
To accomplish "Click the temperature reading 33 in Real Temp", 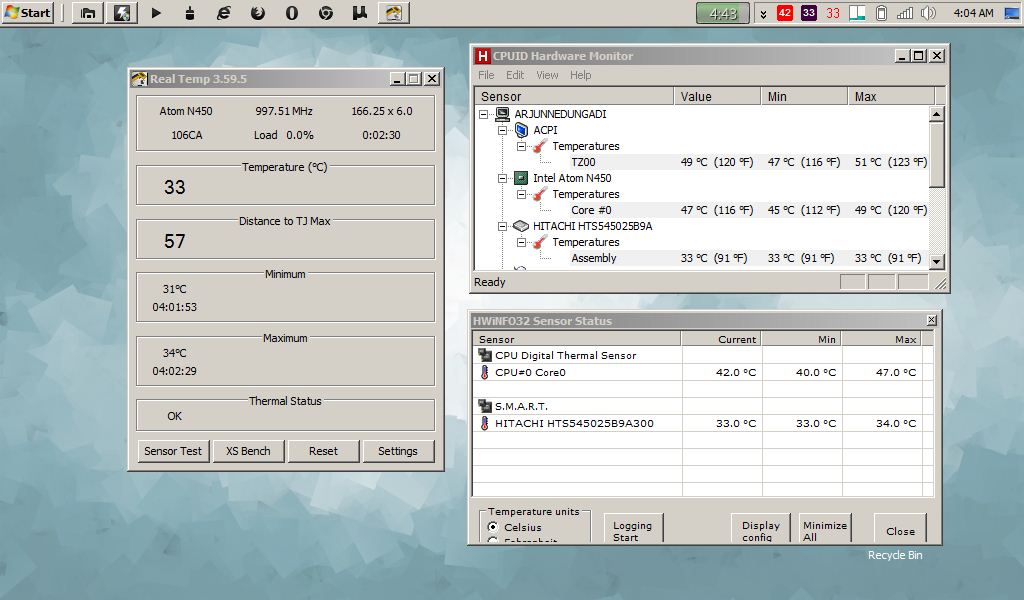I will pos(174,187).
